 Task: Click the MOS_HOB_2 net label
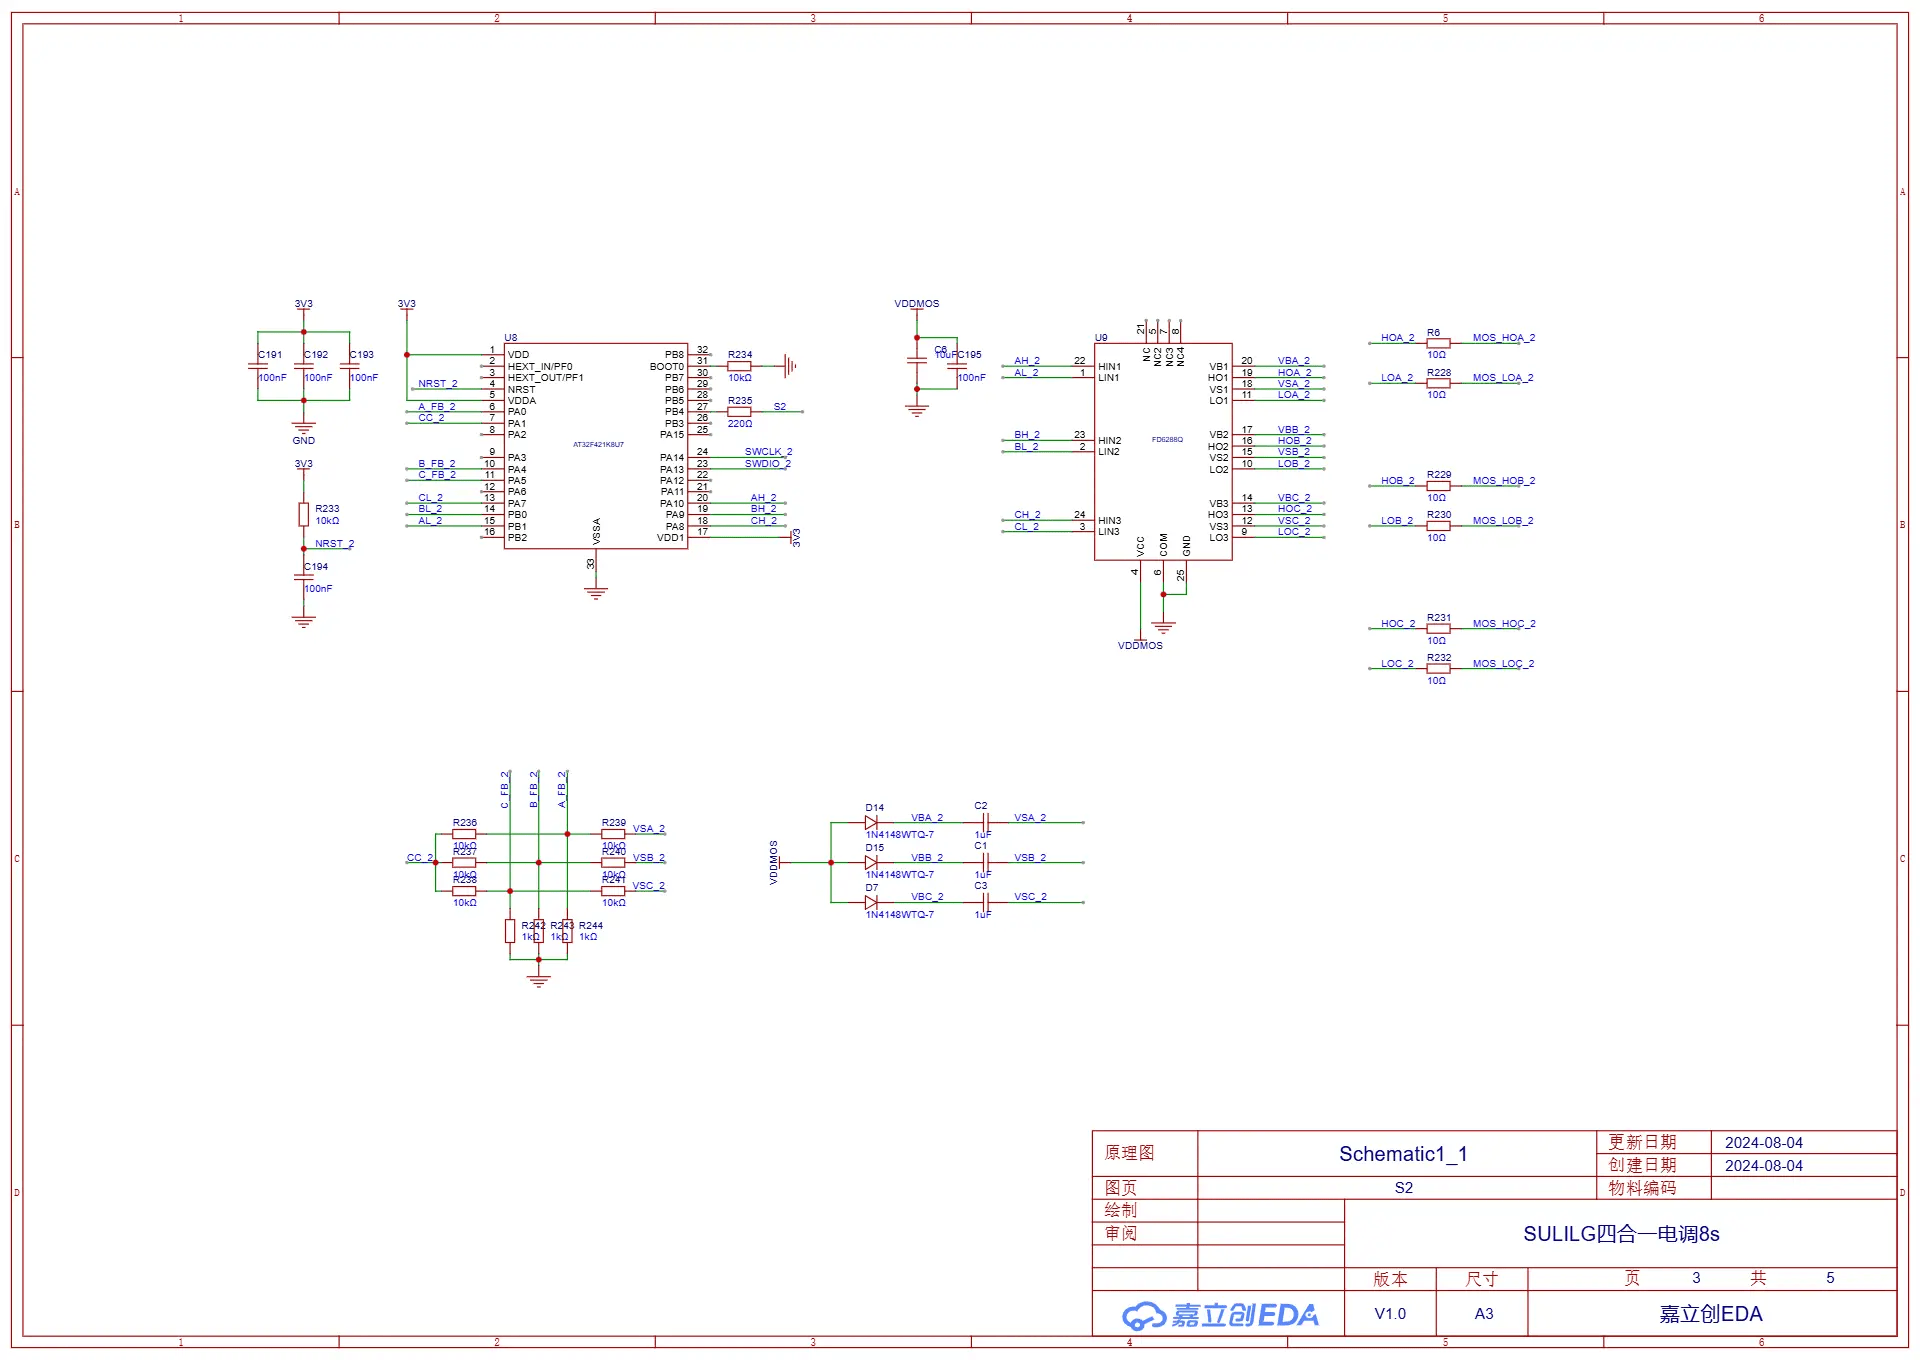[x=1503, y=481]
